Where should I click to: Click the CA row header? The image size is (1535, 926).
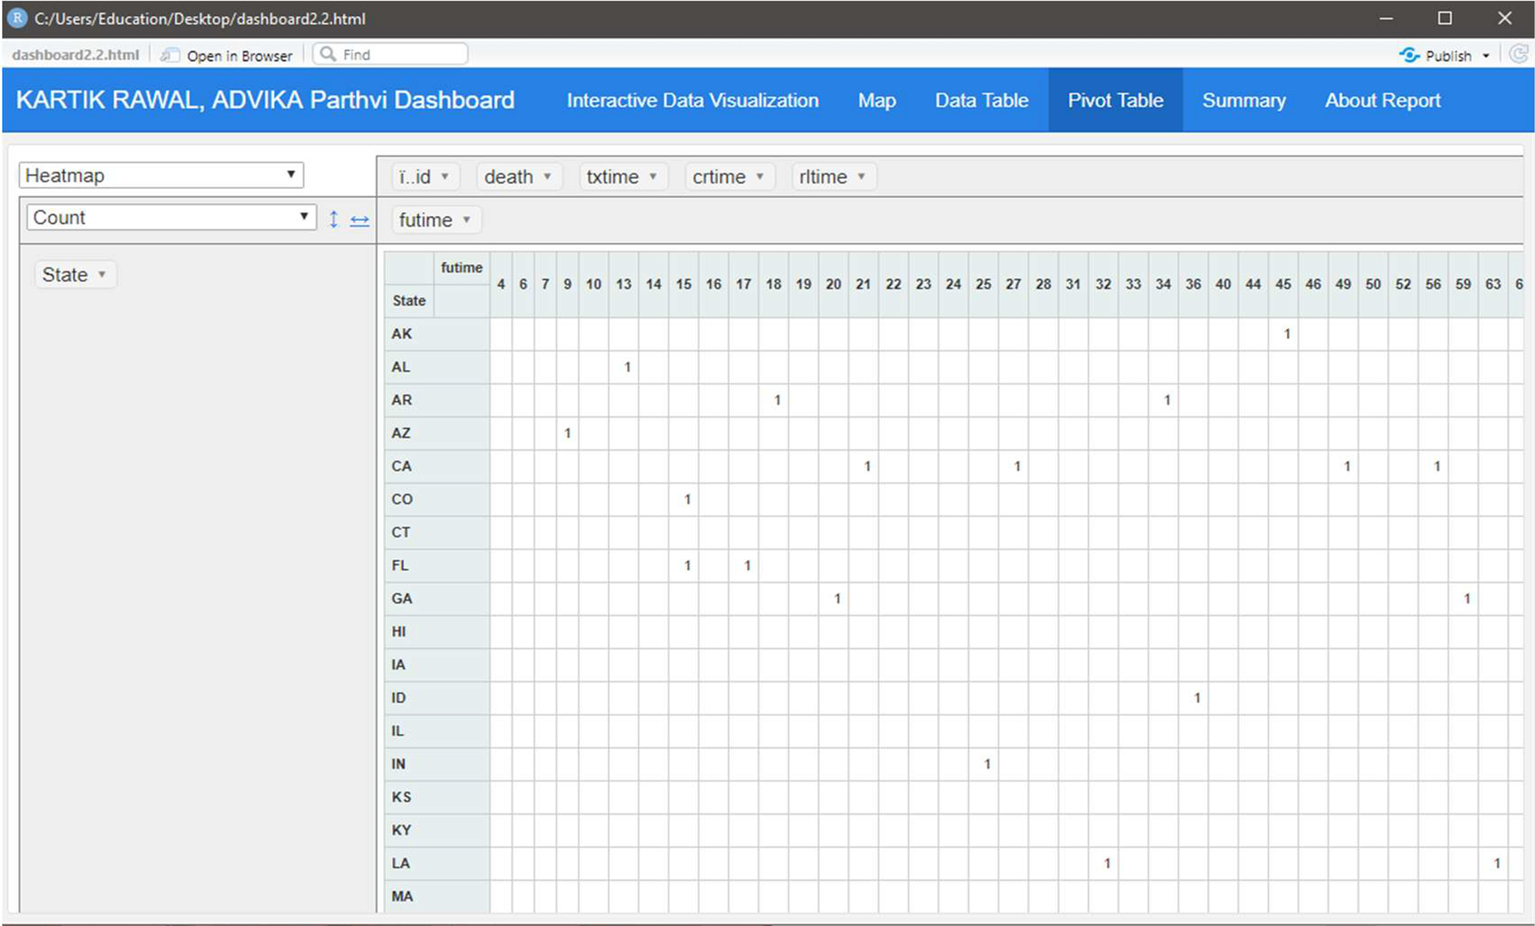(x=437, y=466)
